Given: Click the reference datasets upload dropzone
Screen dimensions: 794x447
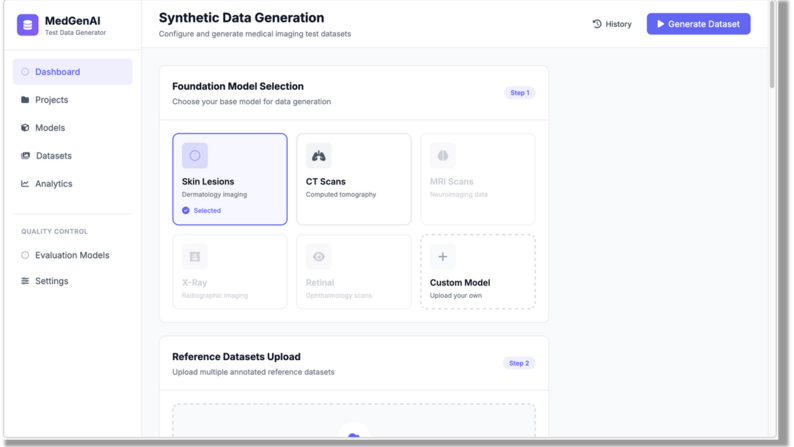Looking at the screenshot, I should tap(353, 422).
